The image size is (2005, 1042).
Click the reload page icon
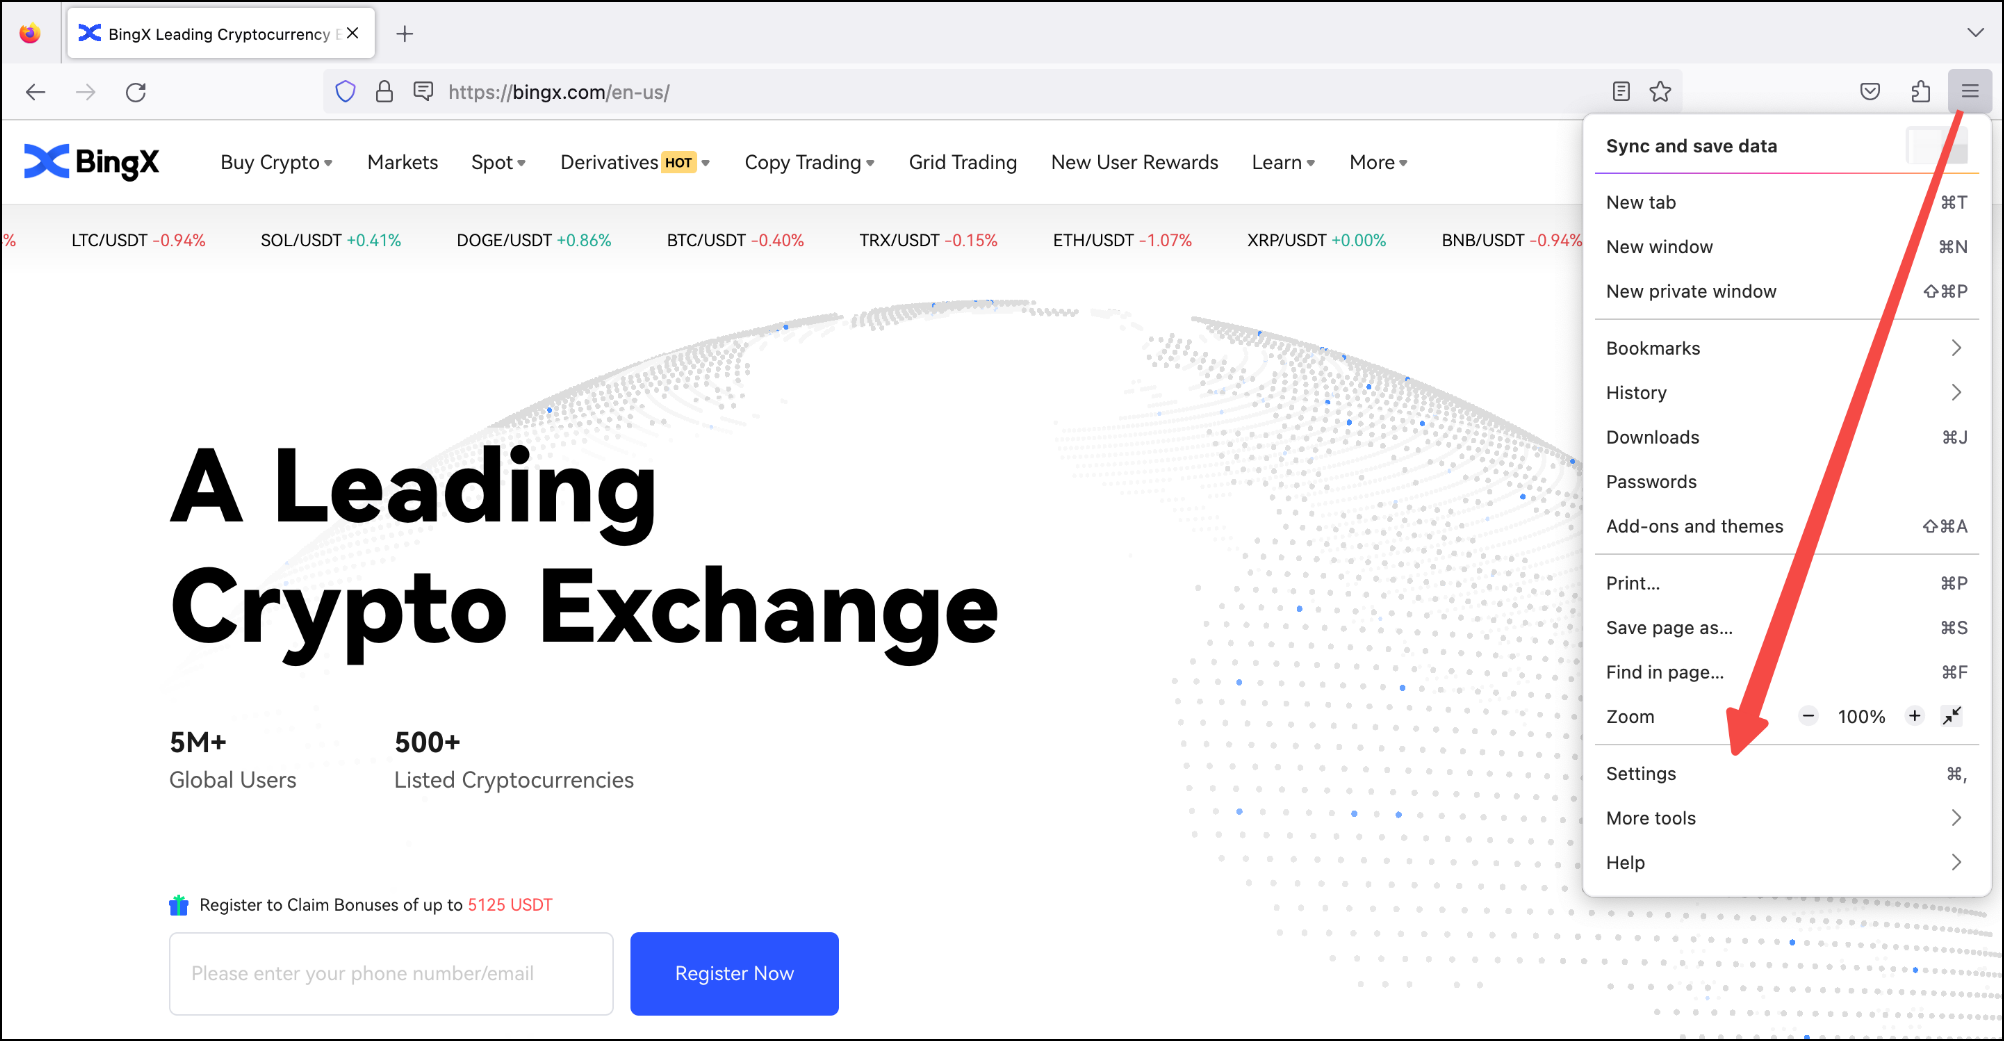[x=136, y=92]
